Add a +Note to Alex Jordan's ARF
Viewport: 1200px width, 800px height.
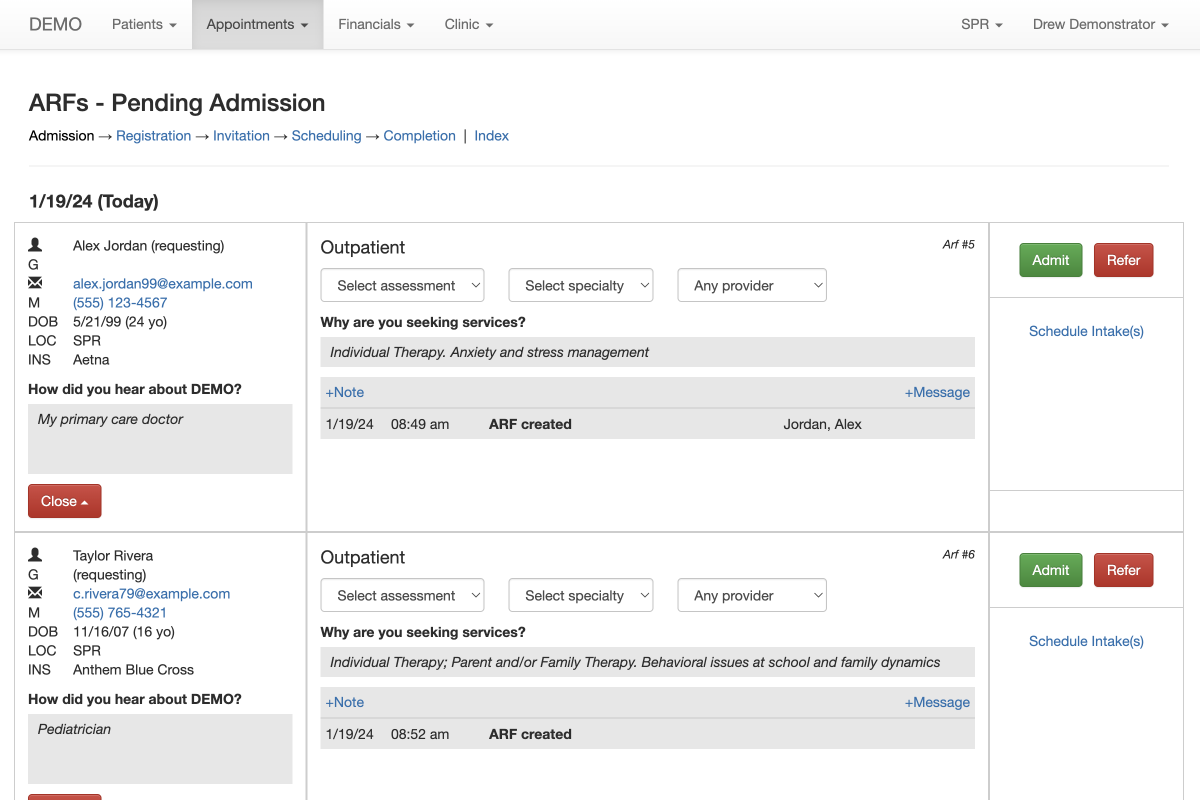345,392
